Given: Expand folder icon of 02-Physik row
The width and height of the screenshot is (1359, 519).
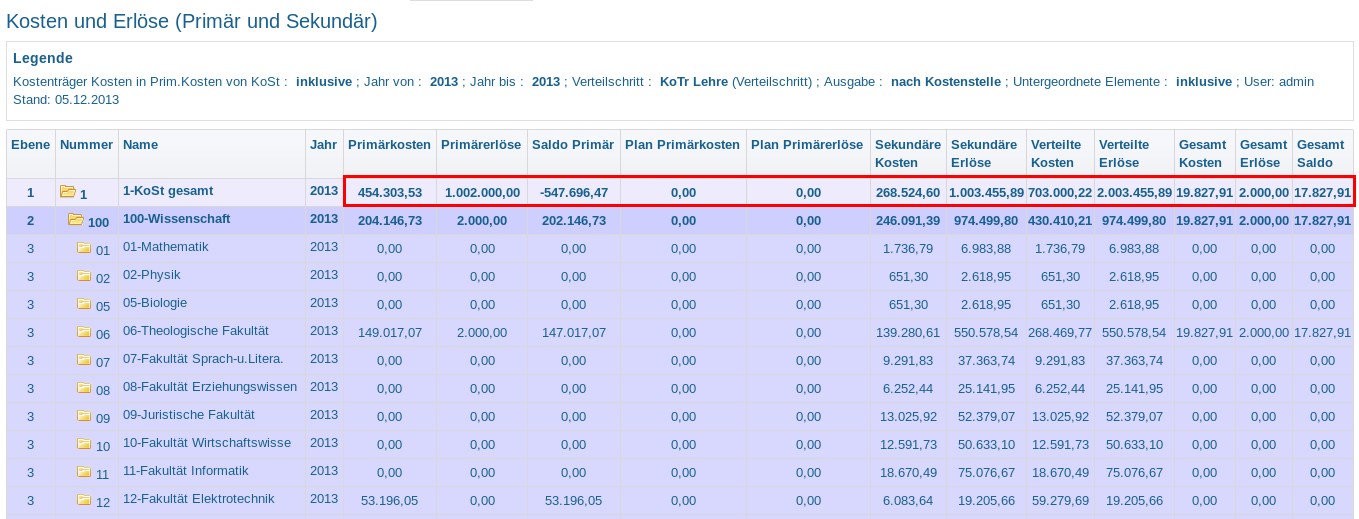Looking at the screenshot, I should [x=84, y=275].
